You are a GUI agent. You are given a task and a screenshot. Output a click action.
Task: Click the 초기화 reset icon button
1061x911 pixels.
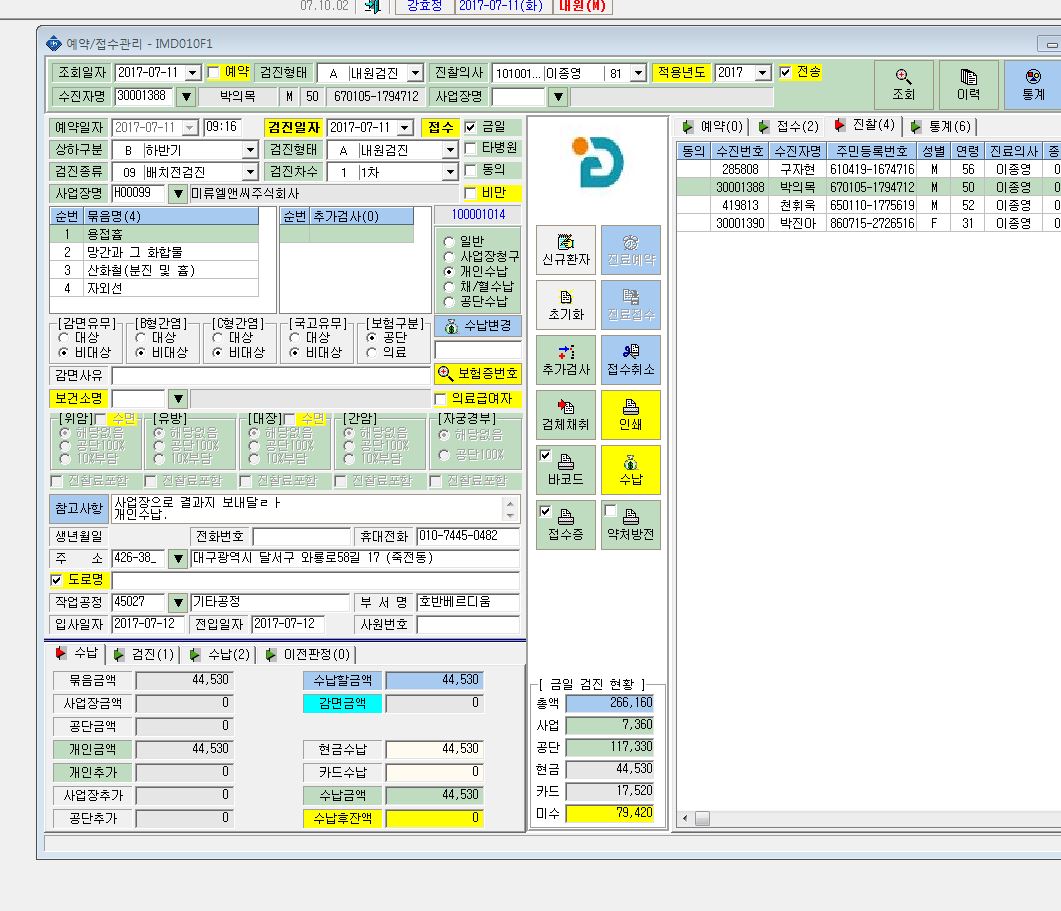click(x=566, y=305)
